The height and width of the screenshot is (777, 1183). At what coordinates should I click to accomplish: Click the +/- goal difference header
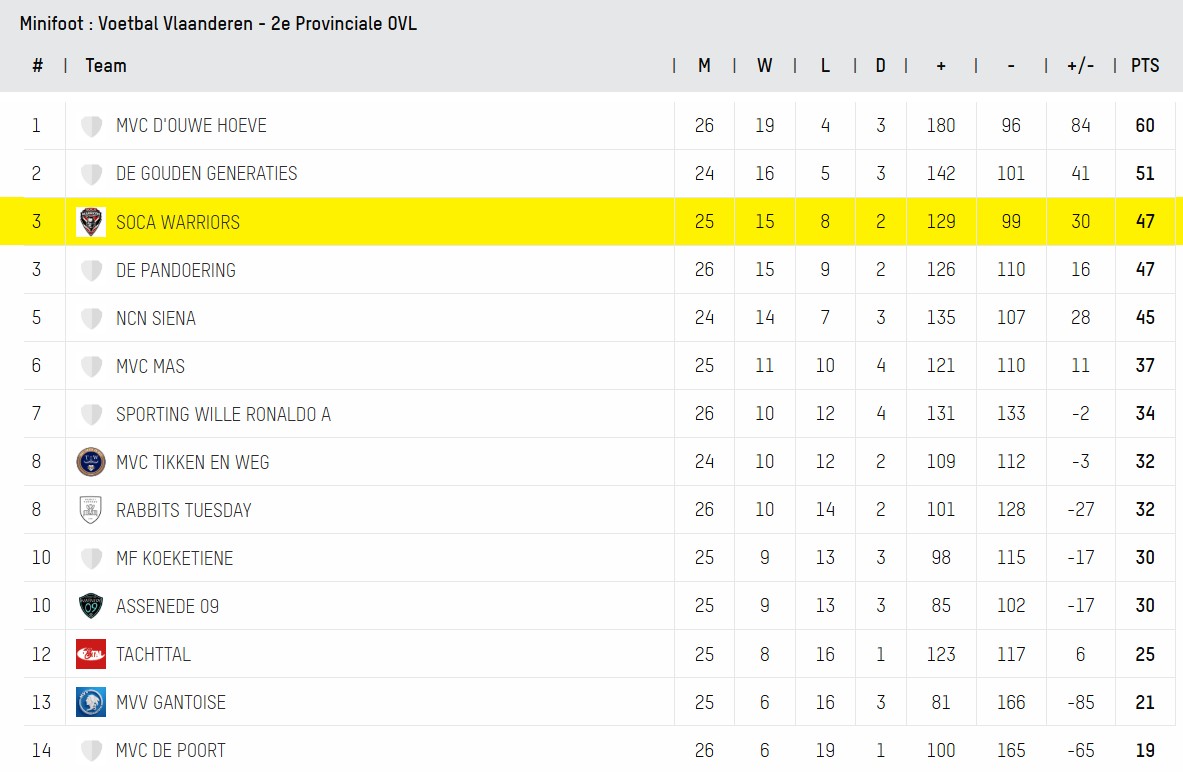pyautogui.click(x=1080, y=66)
